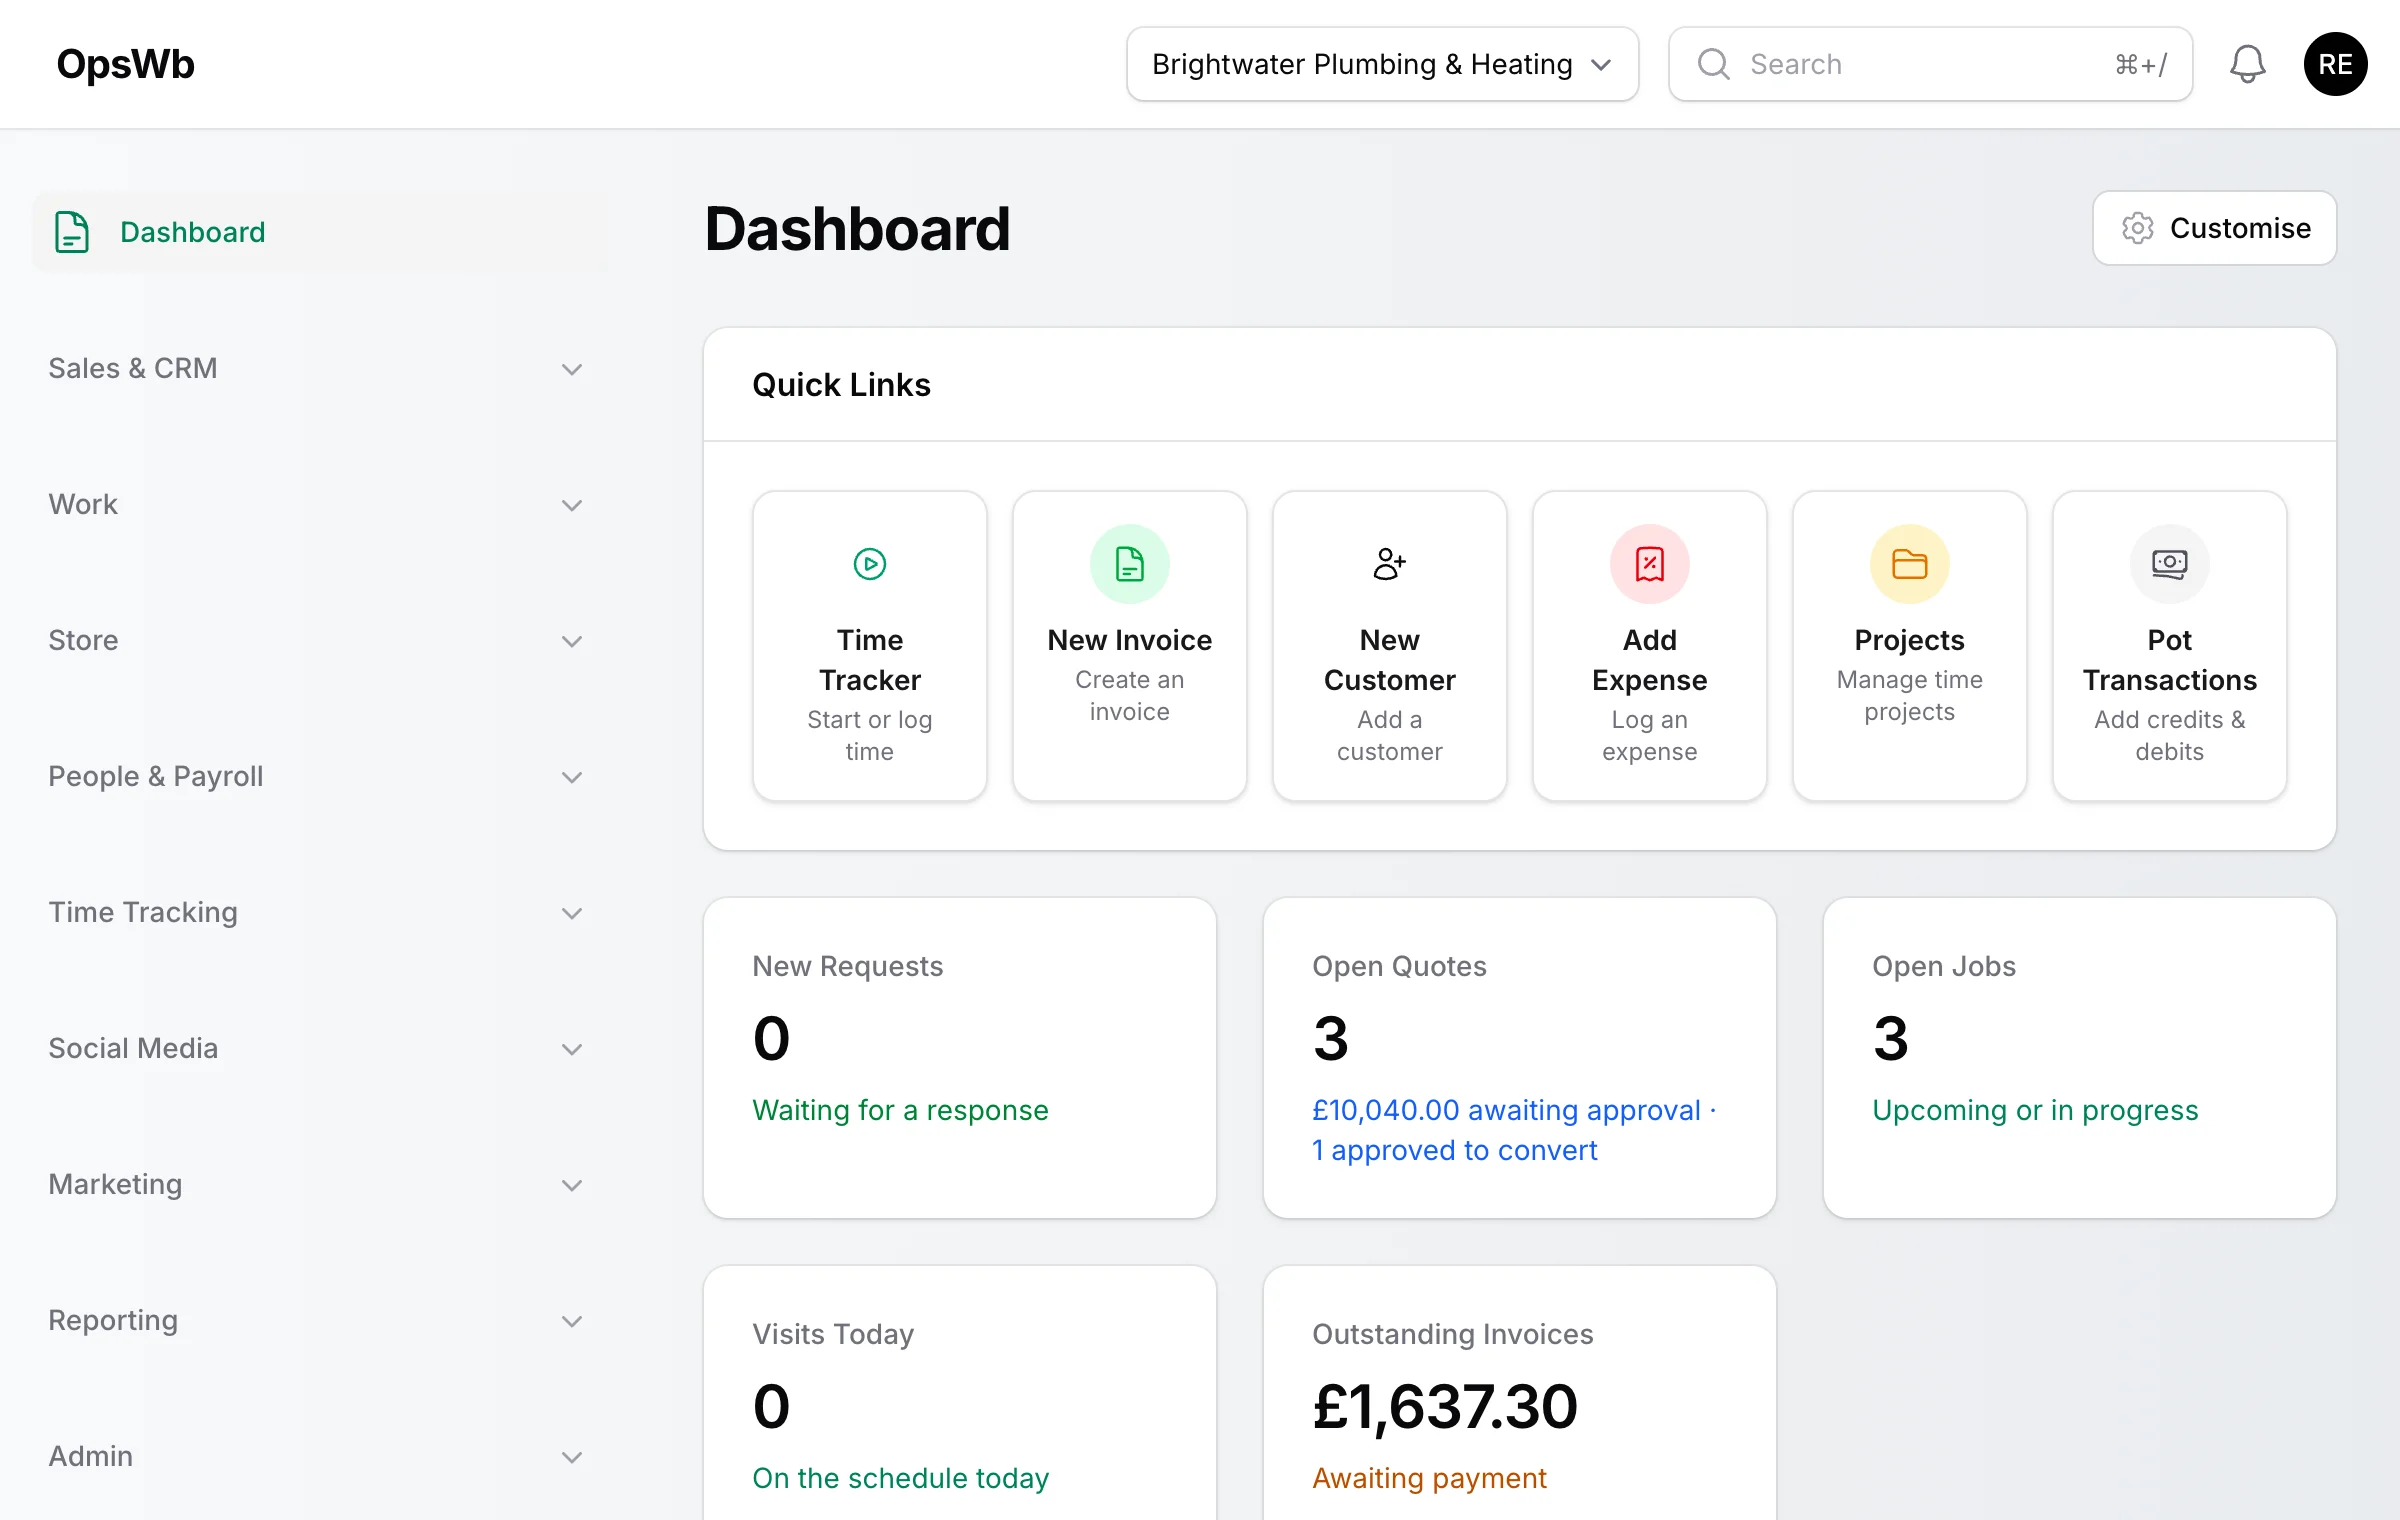Screen dimensions: 2400x1520
Task: Click the gear icon on Customise
Action: (2137, 228)
